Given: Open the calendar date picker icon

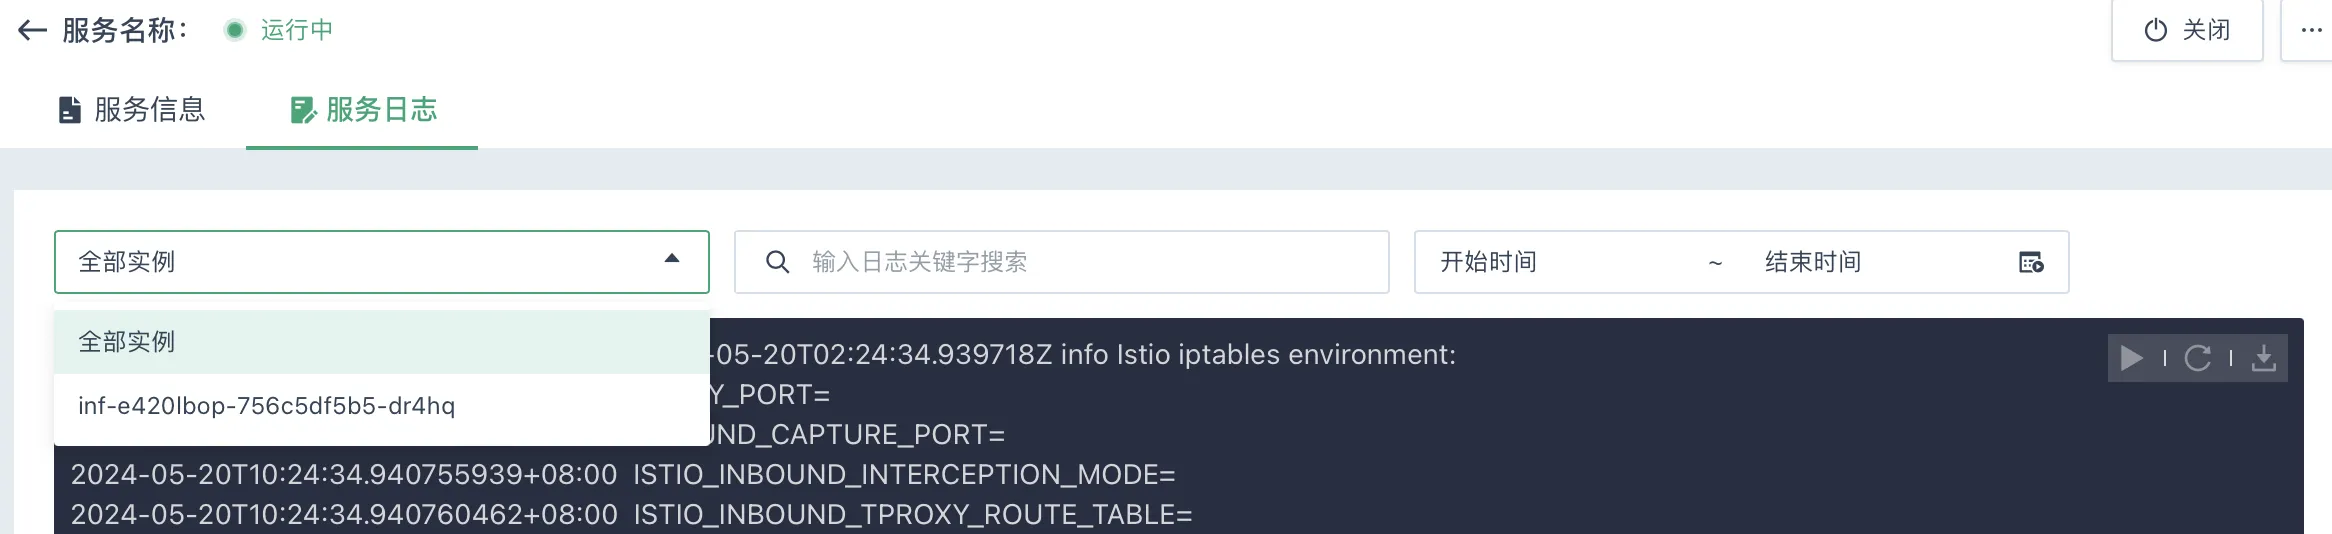Looking at the screenshot, I should (x=2031, y=262).
